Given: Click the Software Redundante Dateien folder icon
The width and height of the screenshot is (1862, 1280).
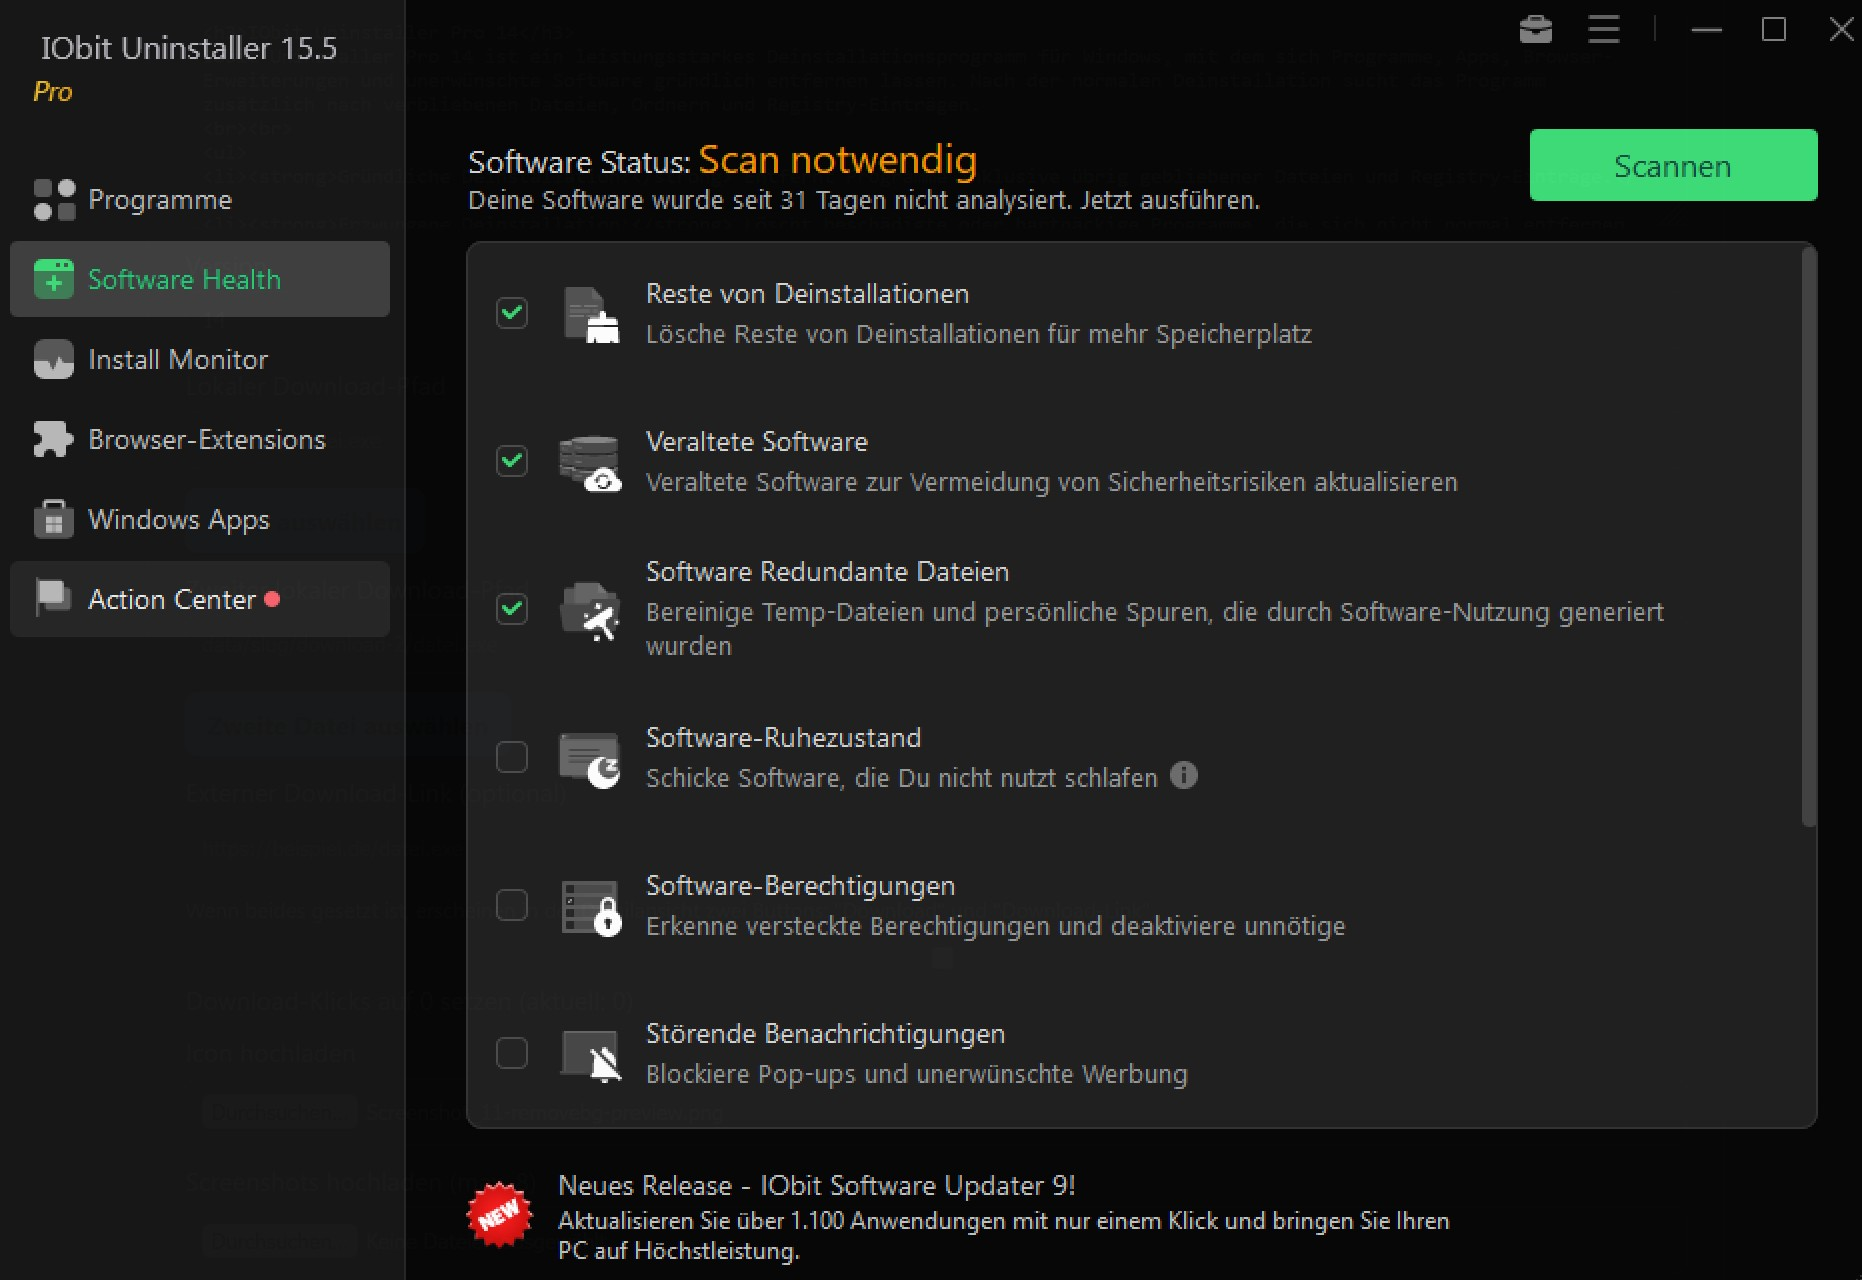Looking at the screenshot, I should [591, 610].
